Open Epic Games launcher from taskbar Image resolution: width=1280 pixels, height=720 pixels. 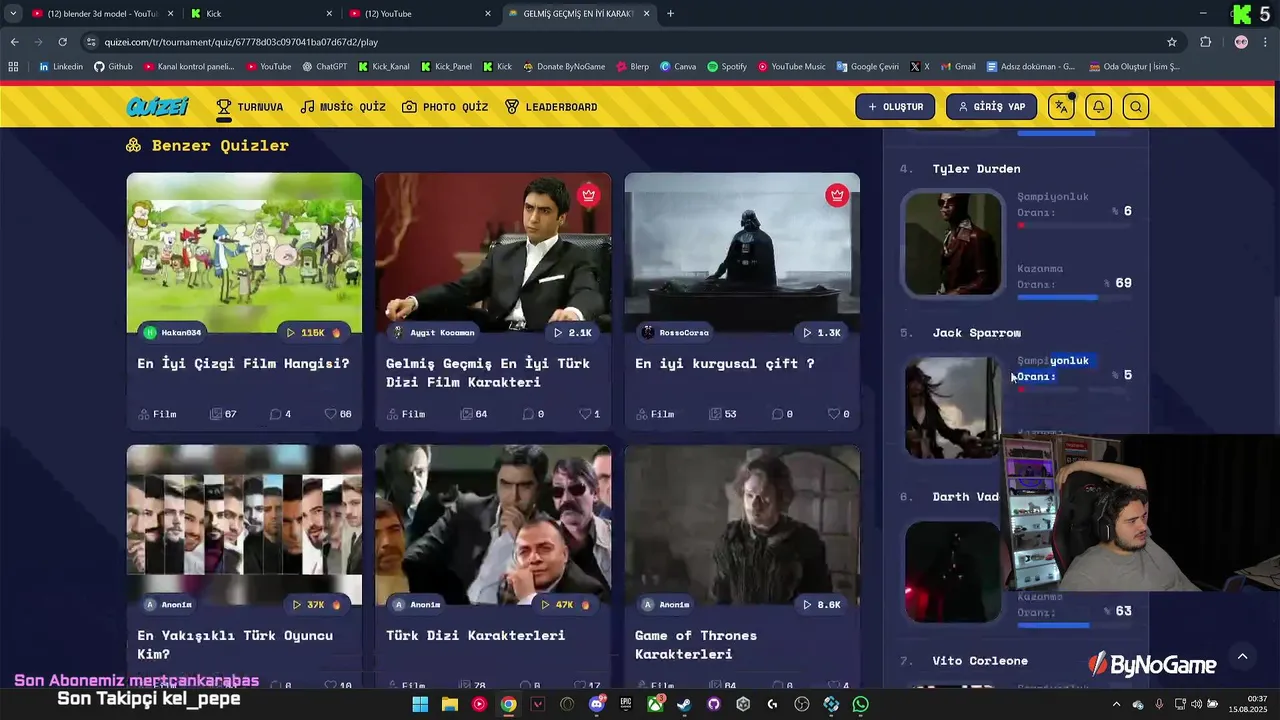click(626, 704)
